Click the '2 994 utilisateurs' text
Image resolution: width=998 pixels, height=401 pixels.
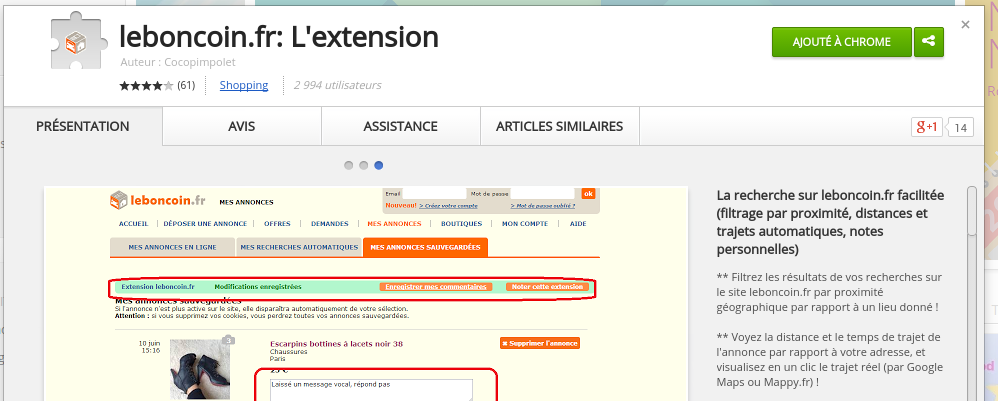click(x=337, y=85)
